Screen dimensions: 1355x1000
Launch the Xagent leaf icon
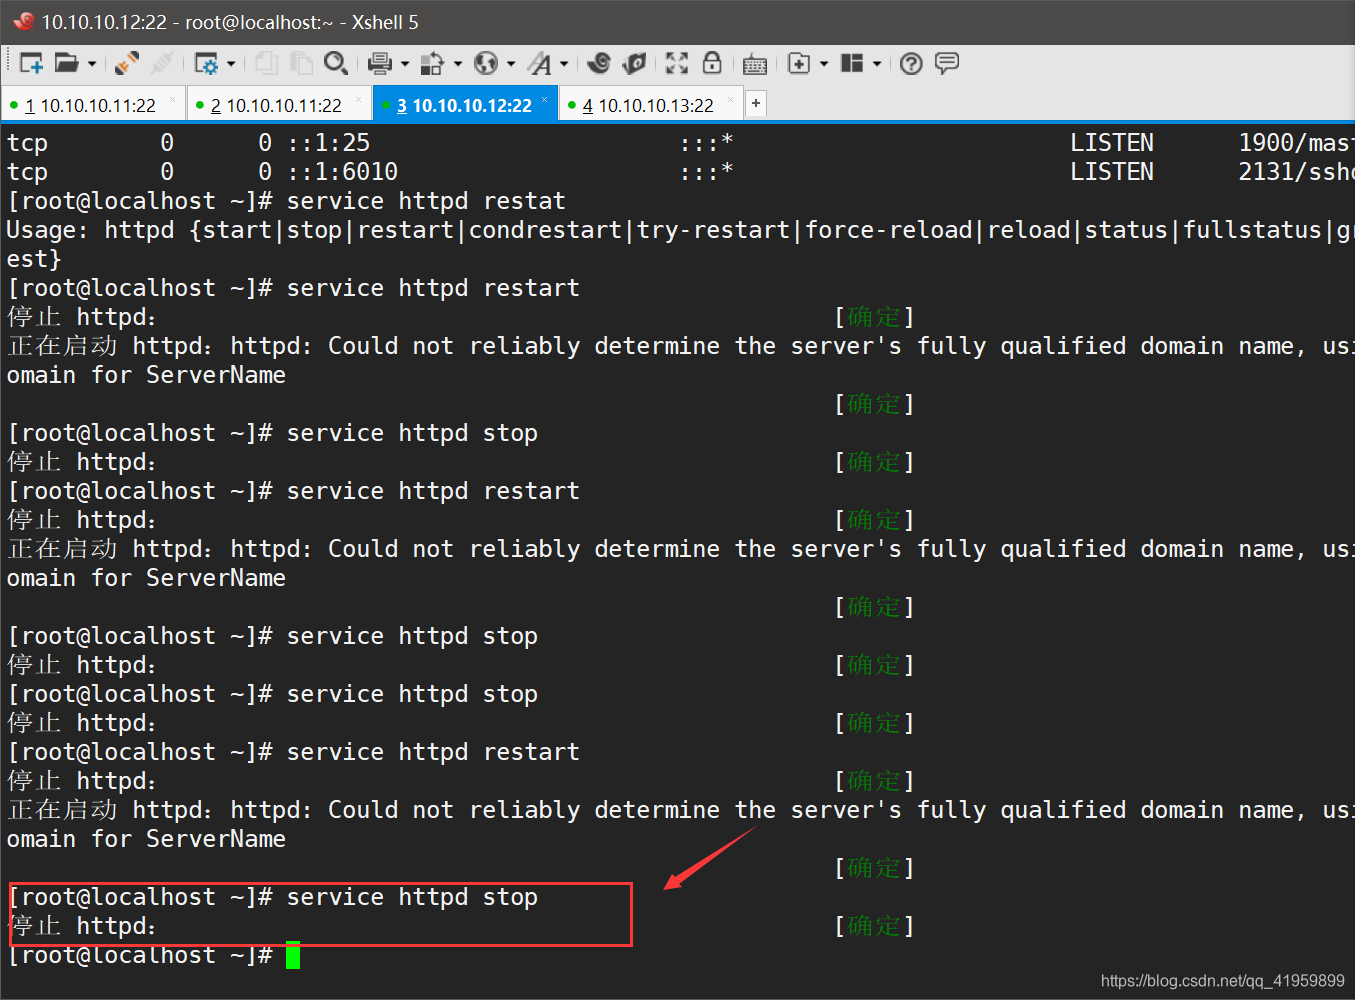[x=634, y=64]
